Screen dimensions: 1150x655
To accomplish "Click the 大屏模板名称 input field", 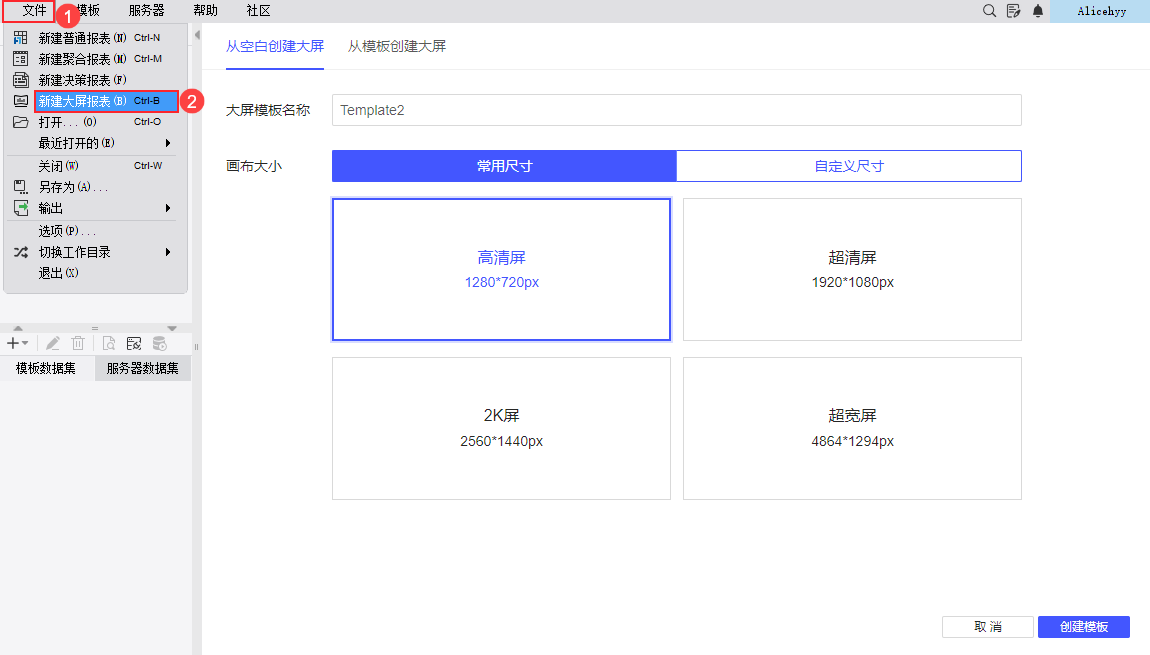I will coord(676,110).
